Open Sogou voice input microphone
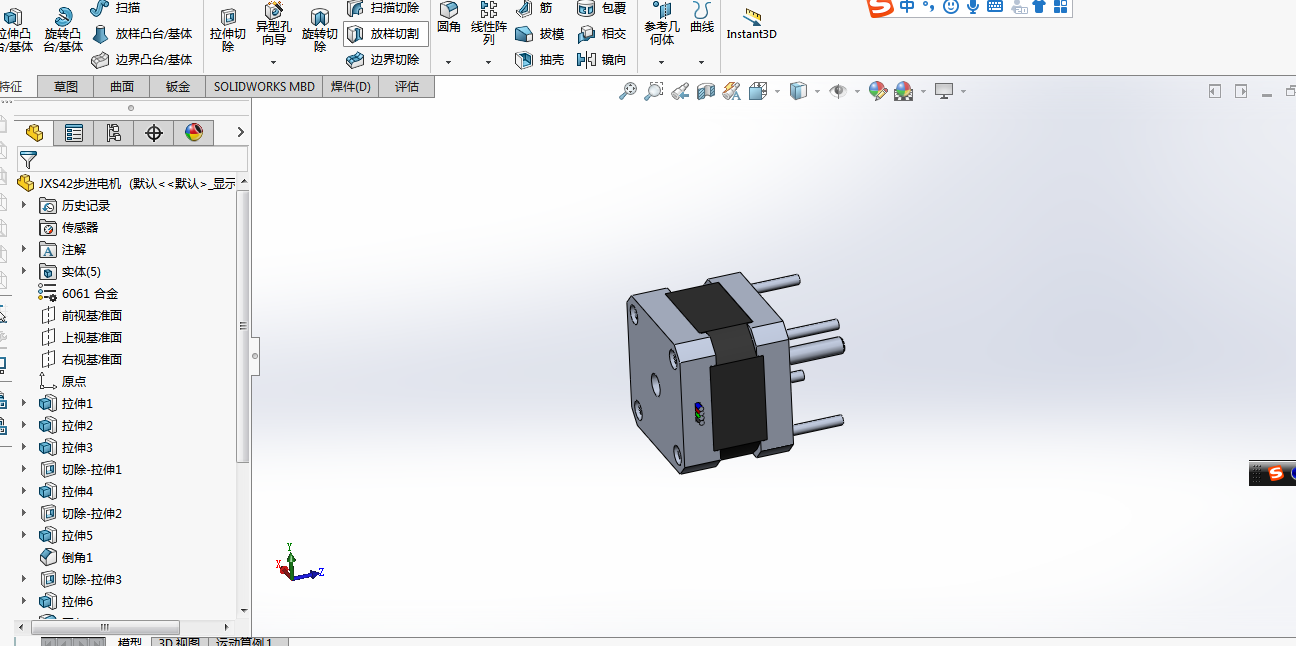The width and height of the screenshot is (1296, 646). (973, 6)
